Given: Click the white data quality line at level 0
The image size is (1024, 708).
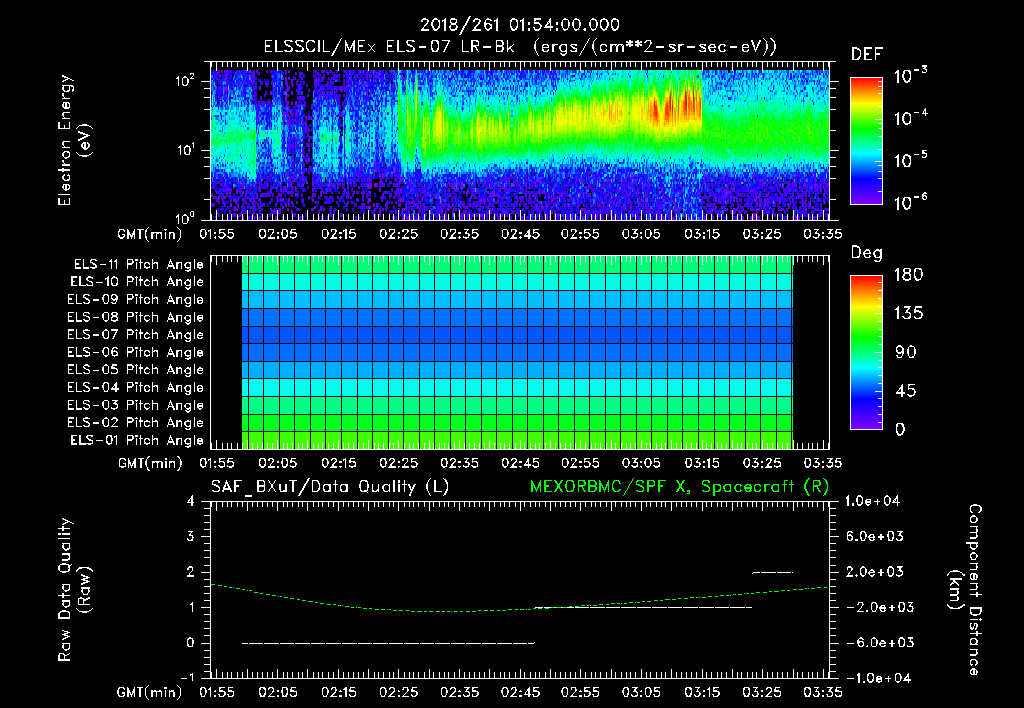Looking at the screenshot, I should pos(389,643).
